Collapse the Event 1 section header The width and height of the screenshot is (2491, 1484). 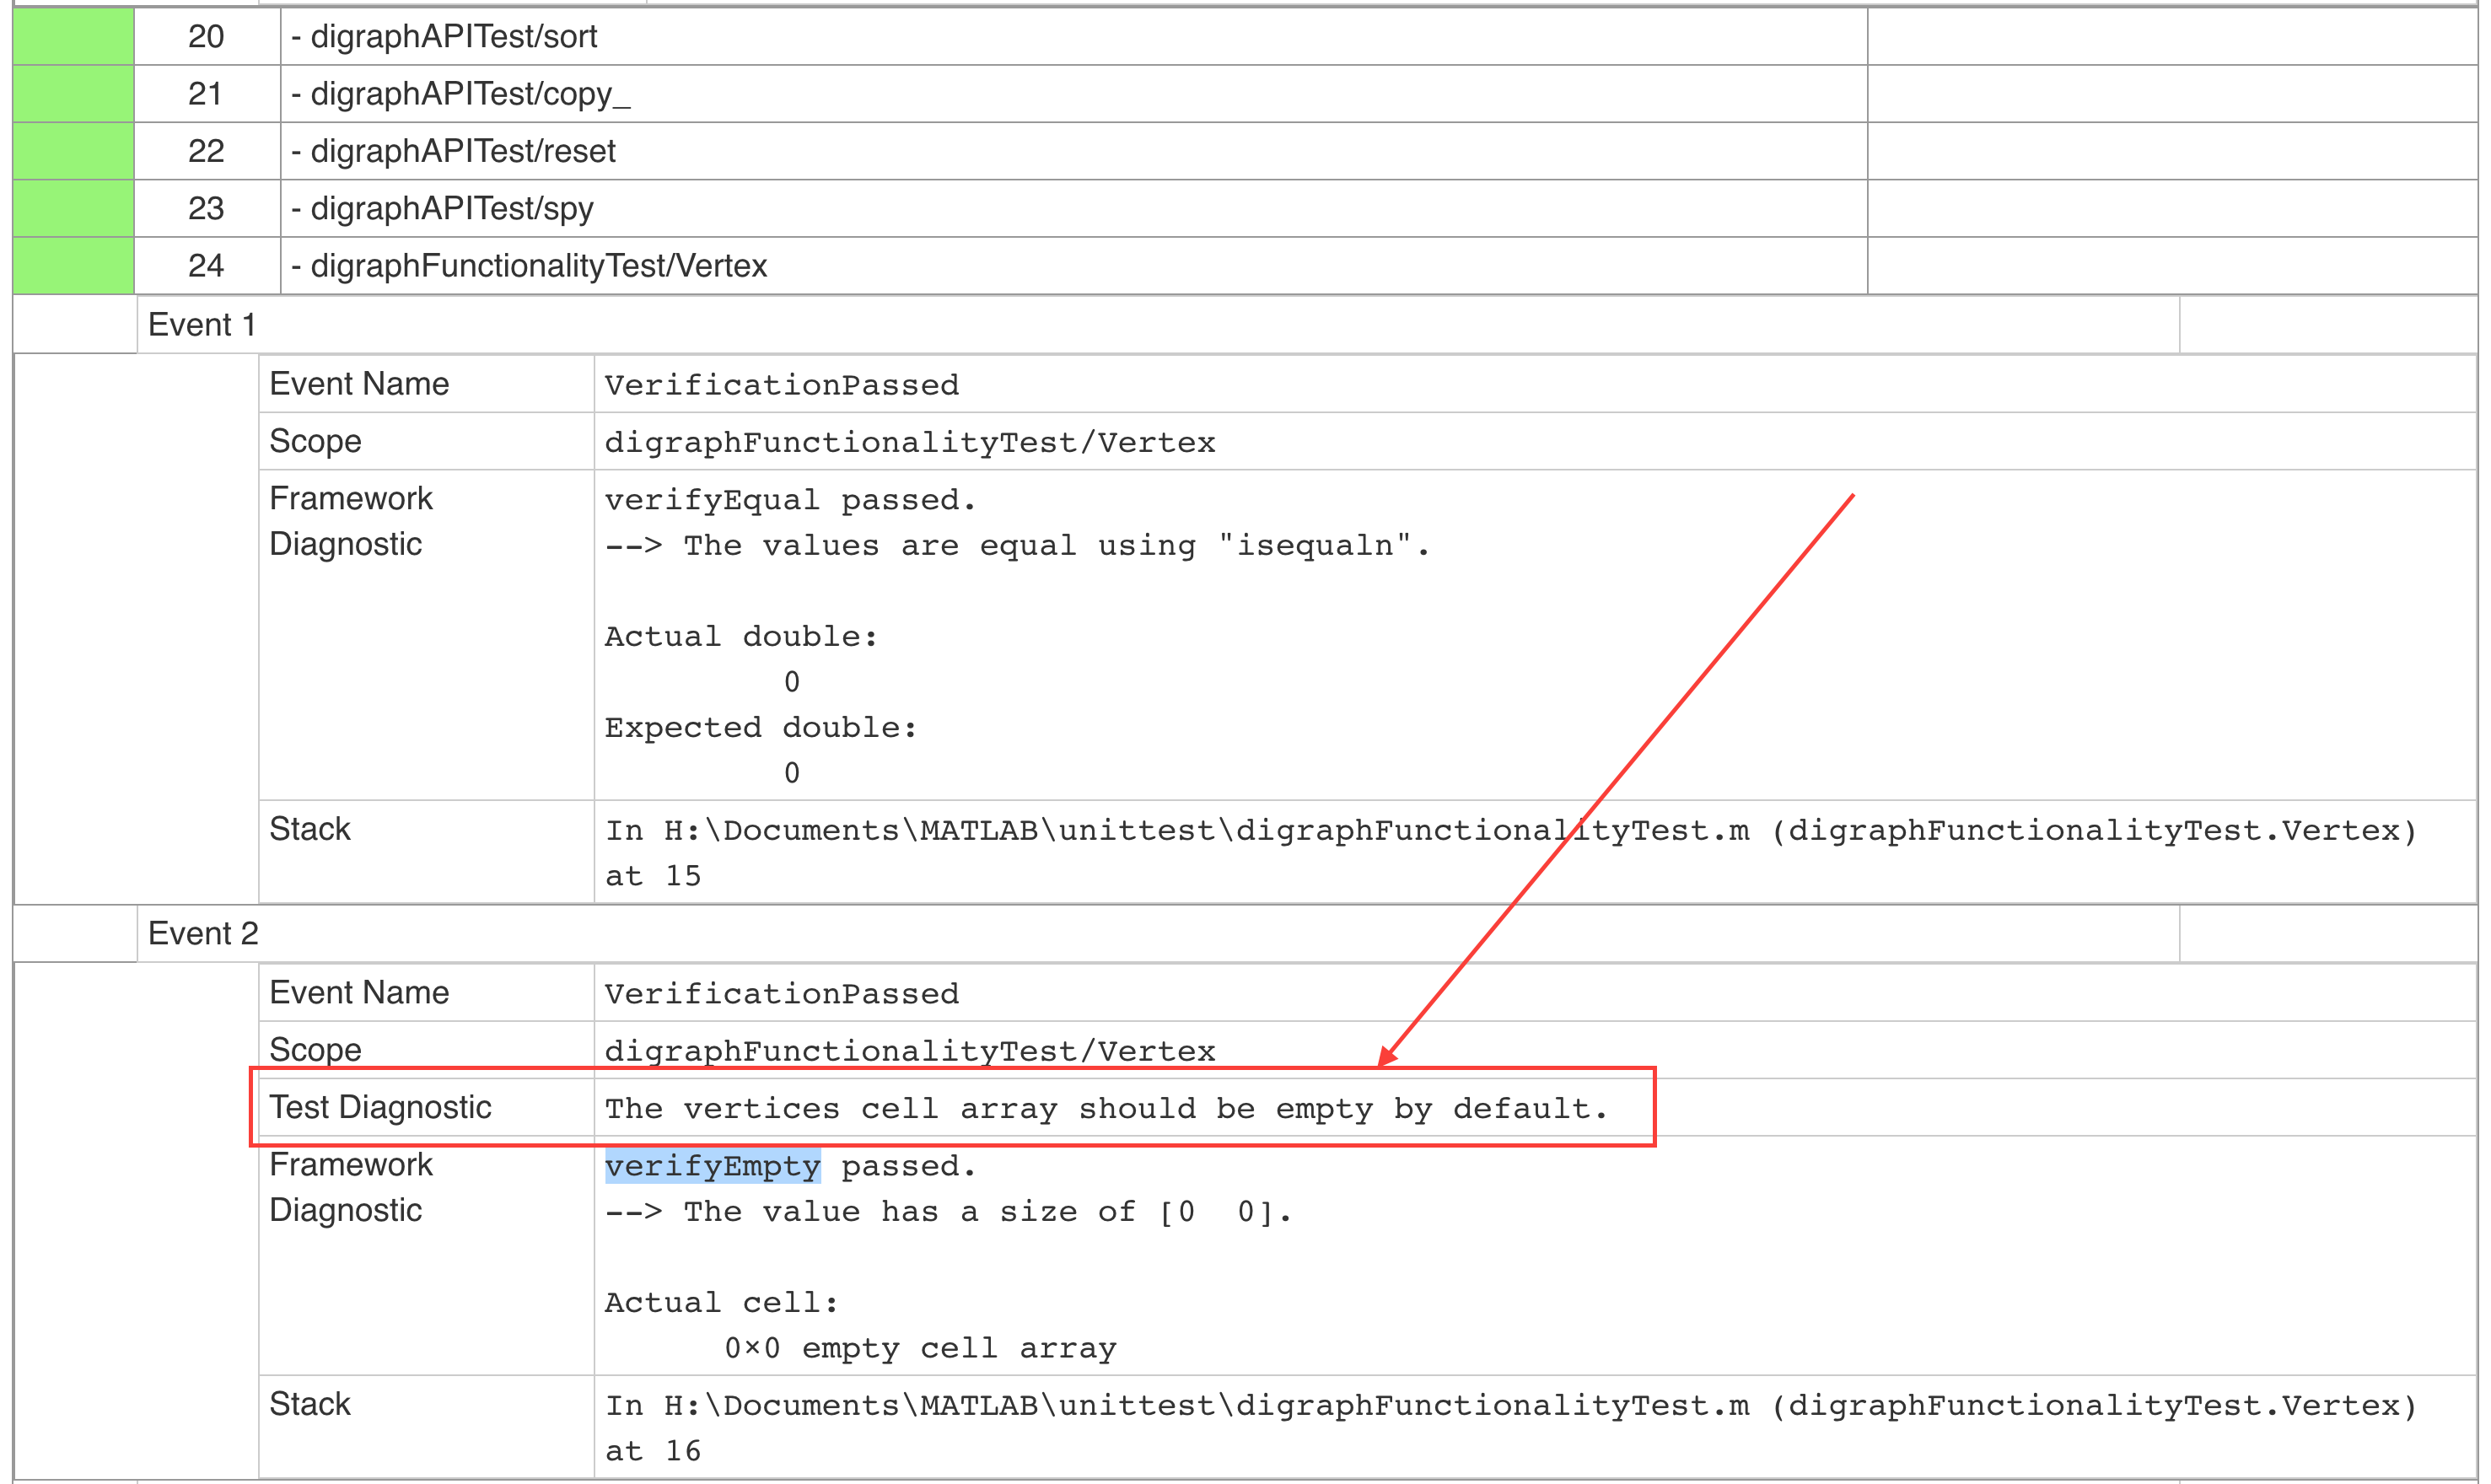202,325
